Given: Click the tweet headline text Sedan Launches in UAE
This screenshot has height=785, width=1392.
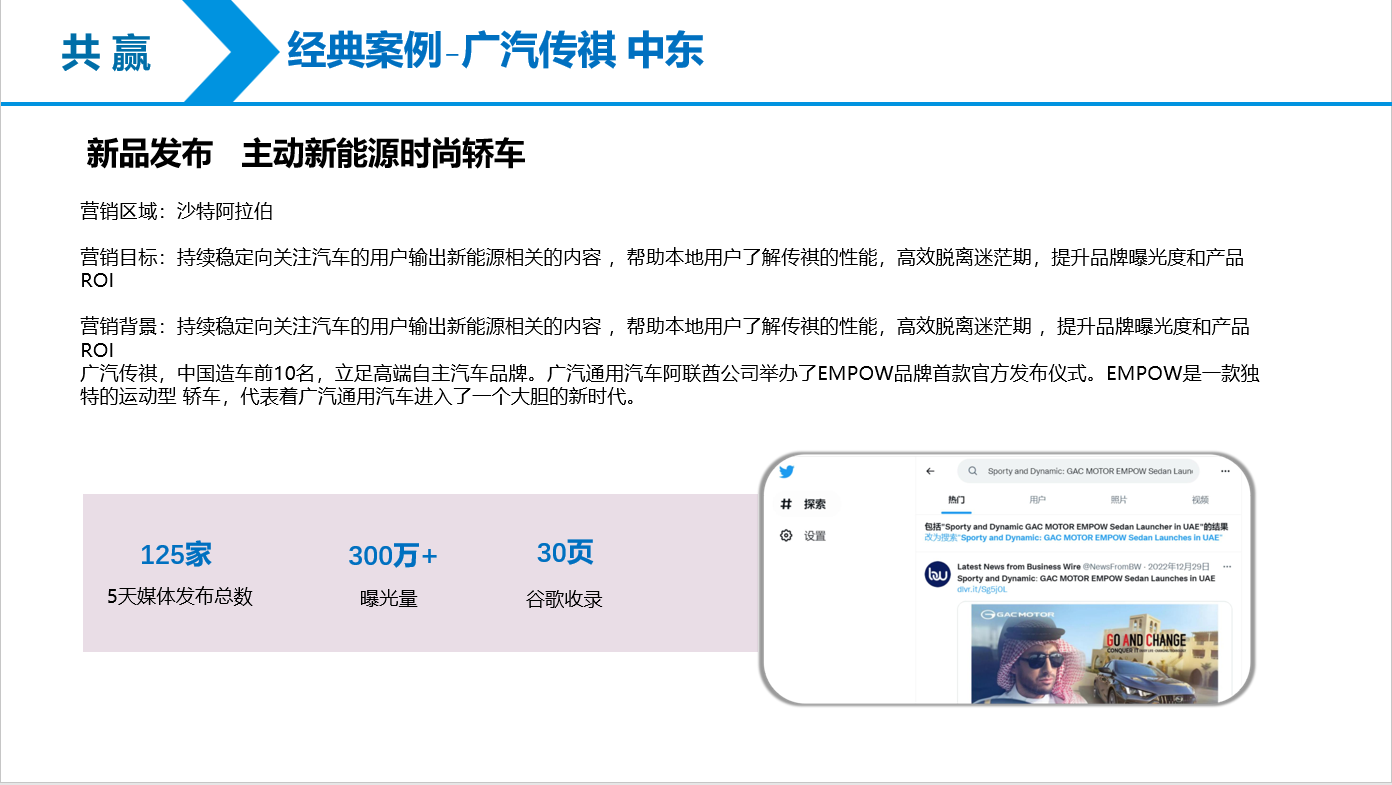Looking at the screenshot, I should click(x=1086, y=578).
